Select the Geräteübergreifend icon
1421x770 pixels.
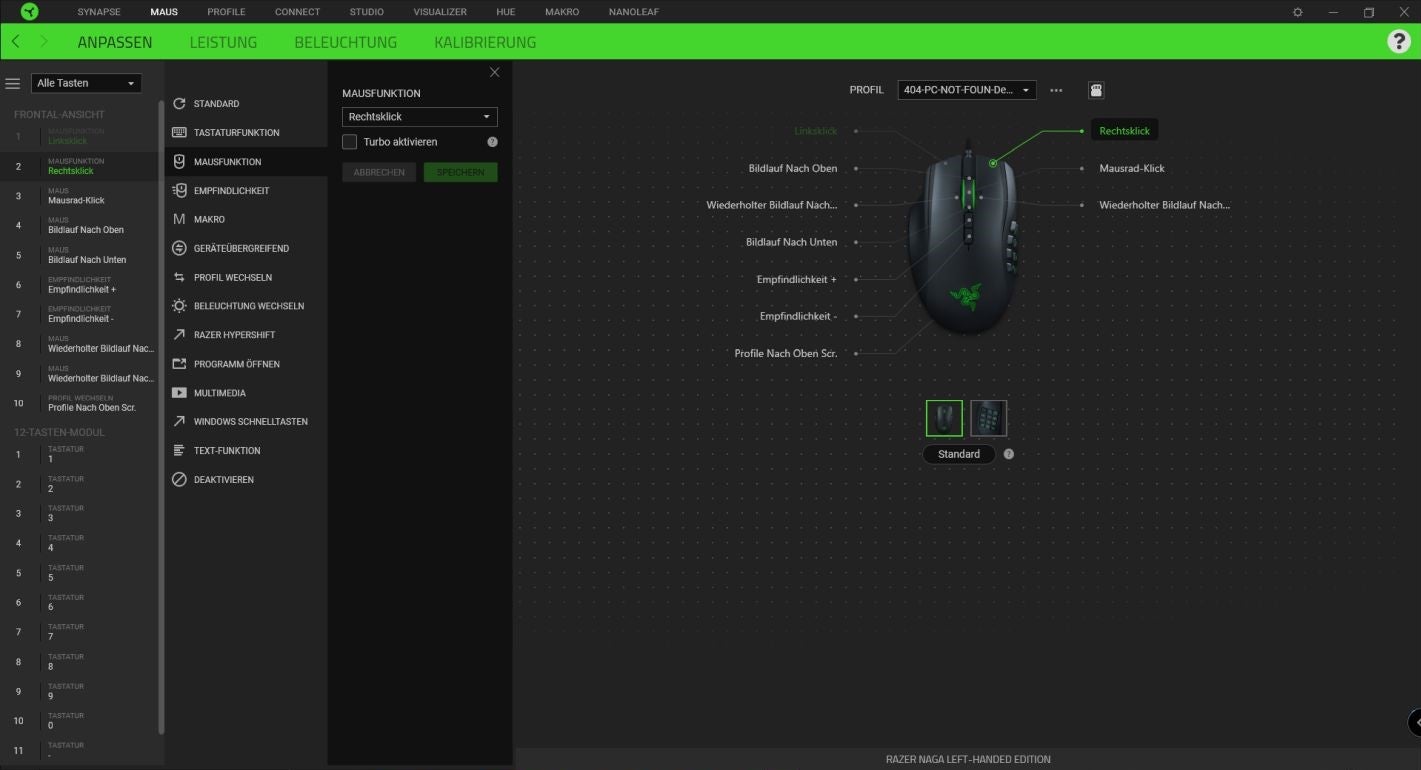[x=180, y=248]
